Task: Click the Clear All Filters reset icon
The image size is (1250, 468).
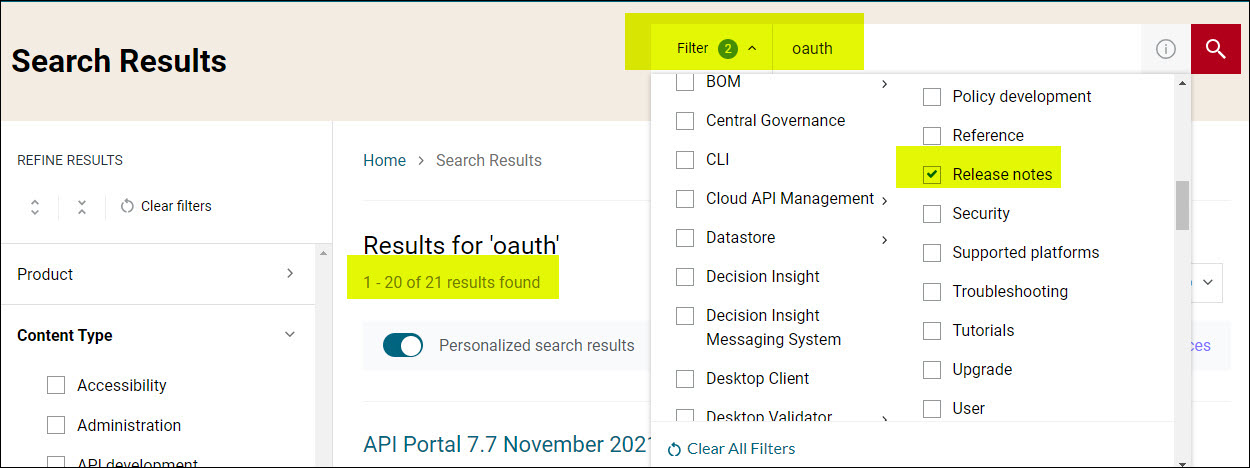Action: click(x=674, y=449)
